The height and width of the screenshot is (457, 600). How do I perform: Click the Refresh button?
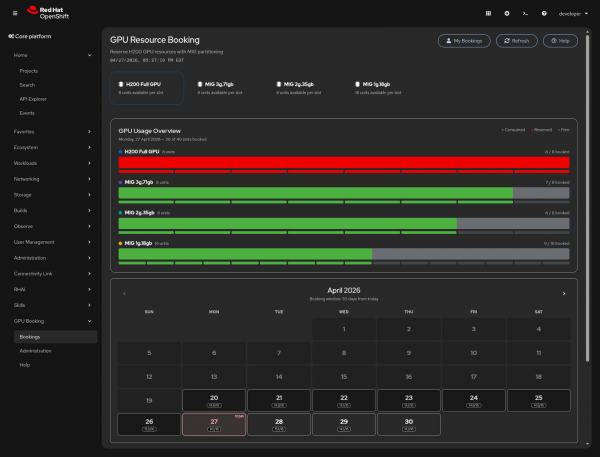coord(517,41)
